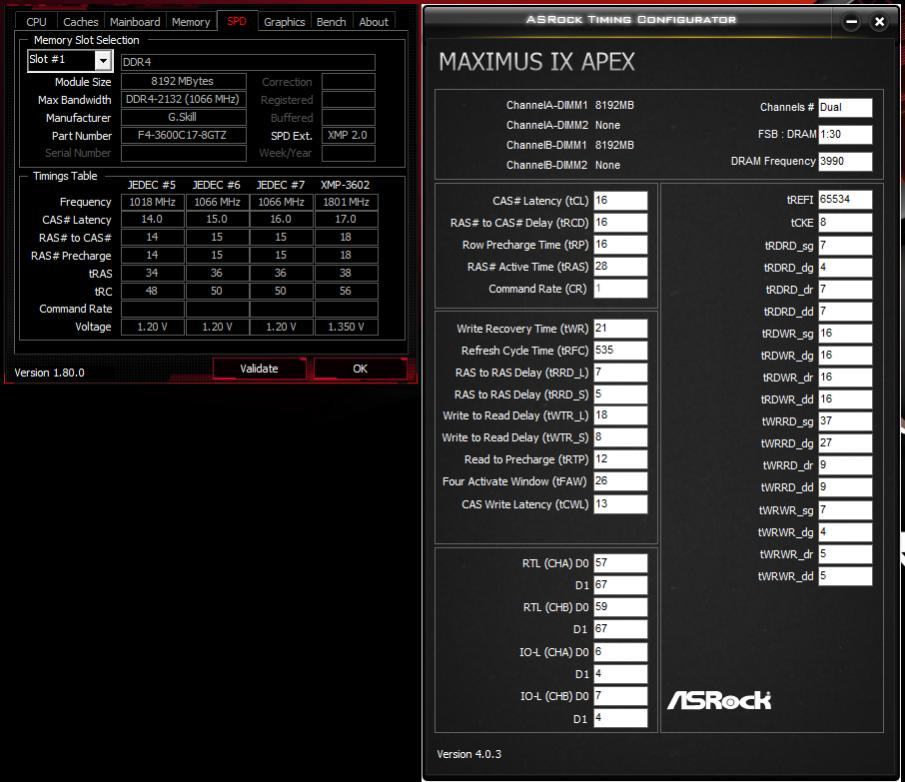Click the DRAM Frequency field showing 3990
Image resolution: width=905 pixels, height=782 pixels.
pos(845,161)
